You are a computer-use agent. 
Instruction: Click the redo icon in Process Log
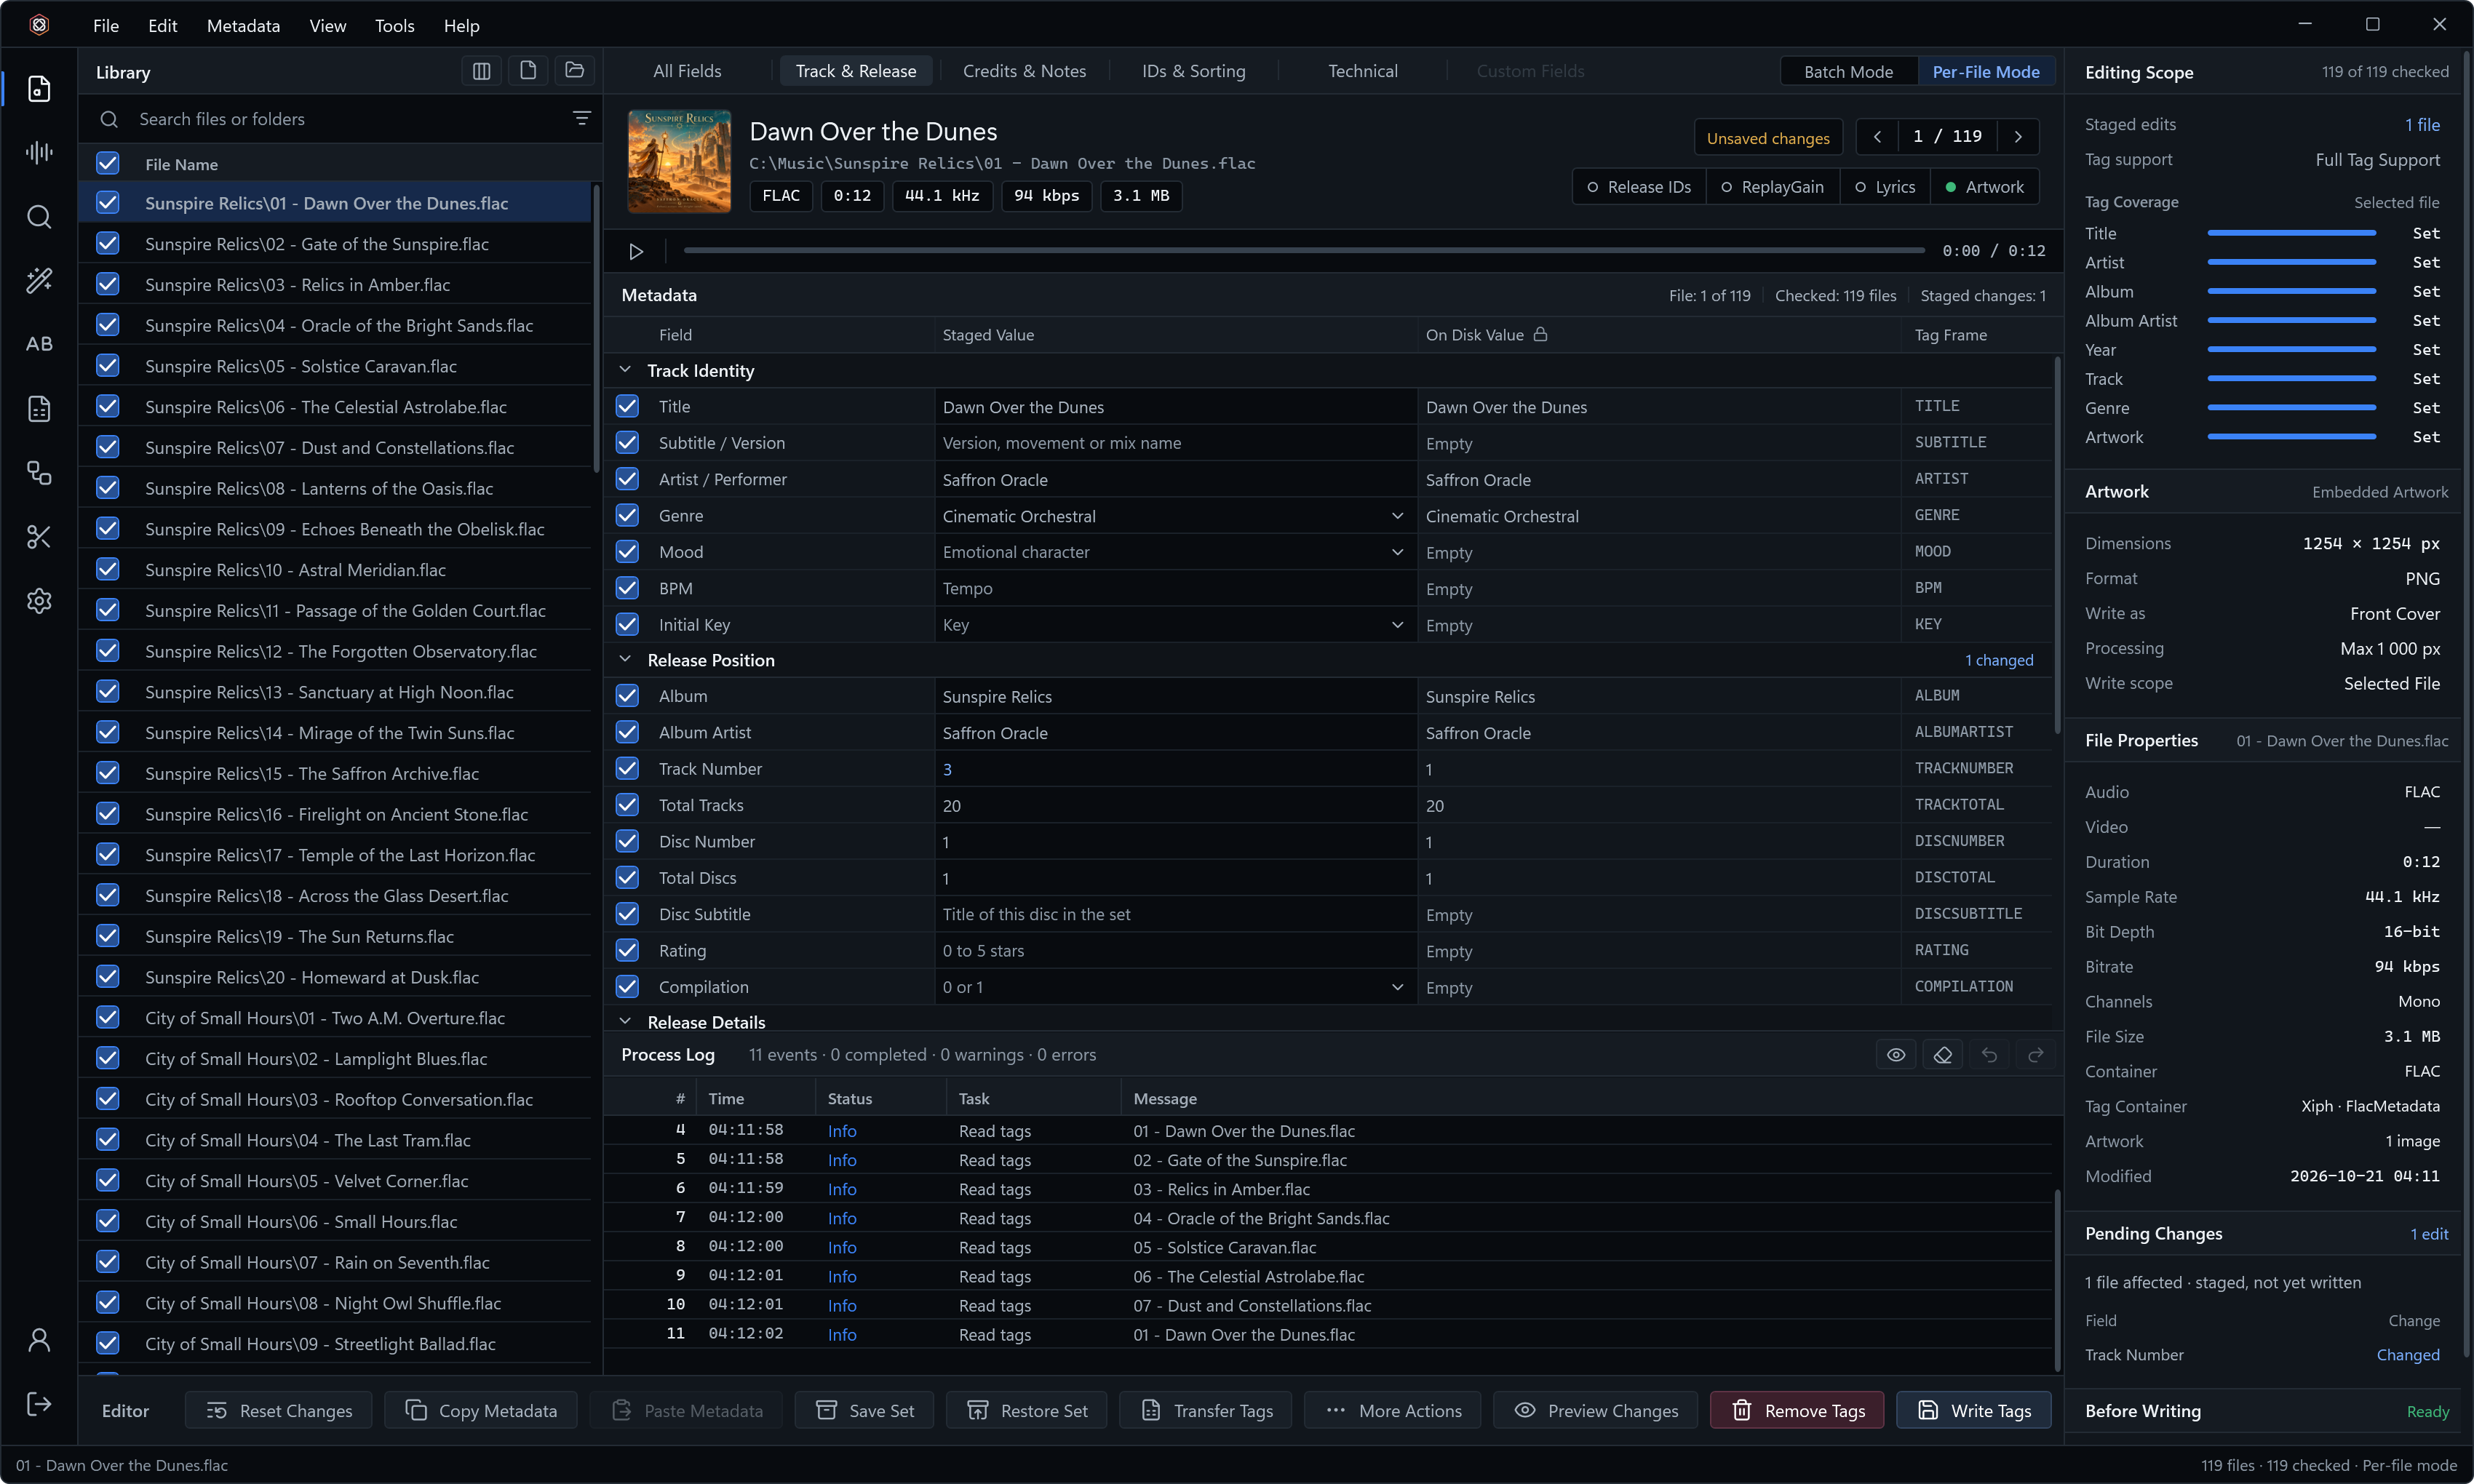(x=2035, y=1055)
